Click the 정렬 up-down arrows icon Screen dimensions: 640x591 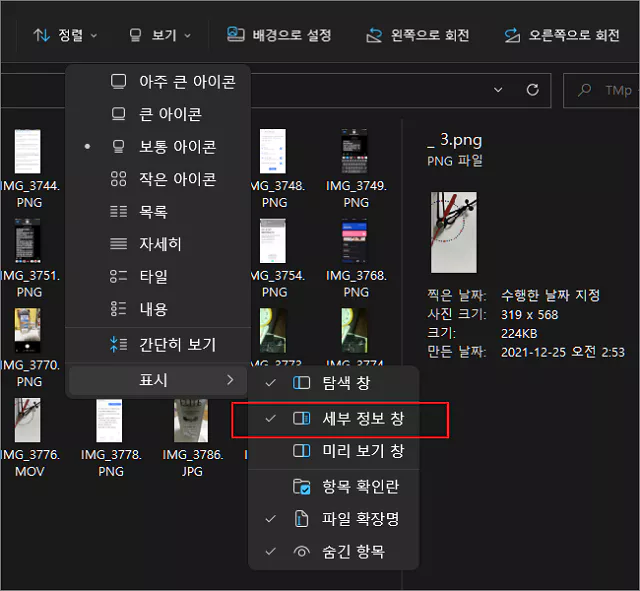41,35
